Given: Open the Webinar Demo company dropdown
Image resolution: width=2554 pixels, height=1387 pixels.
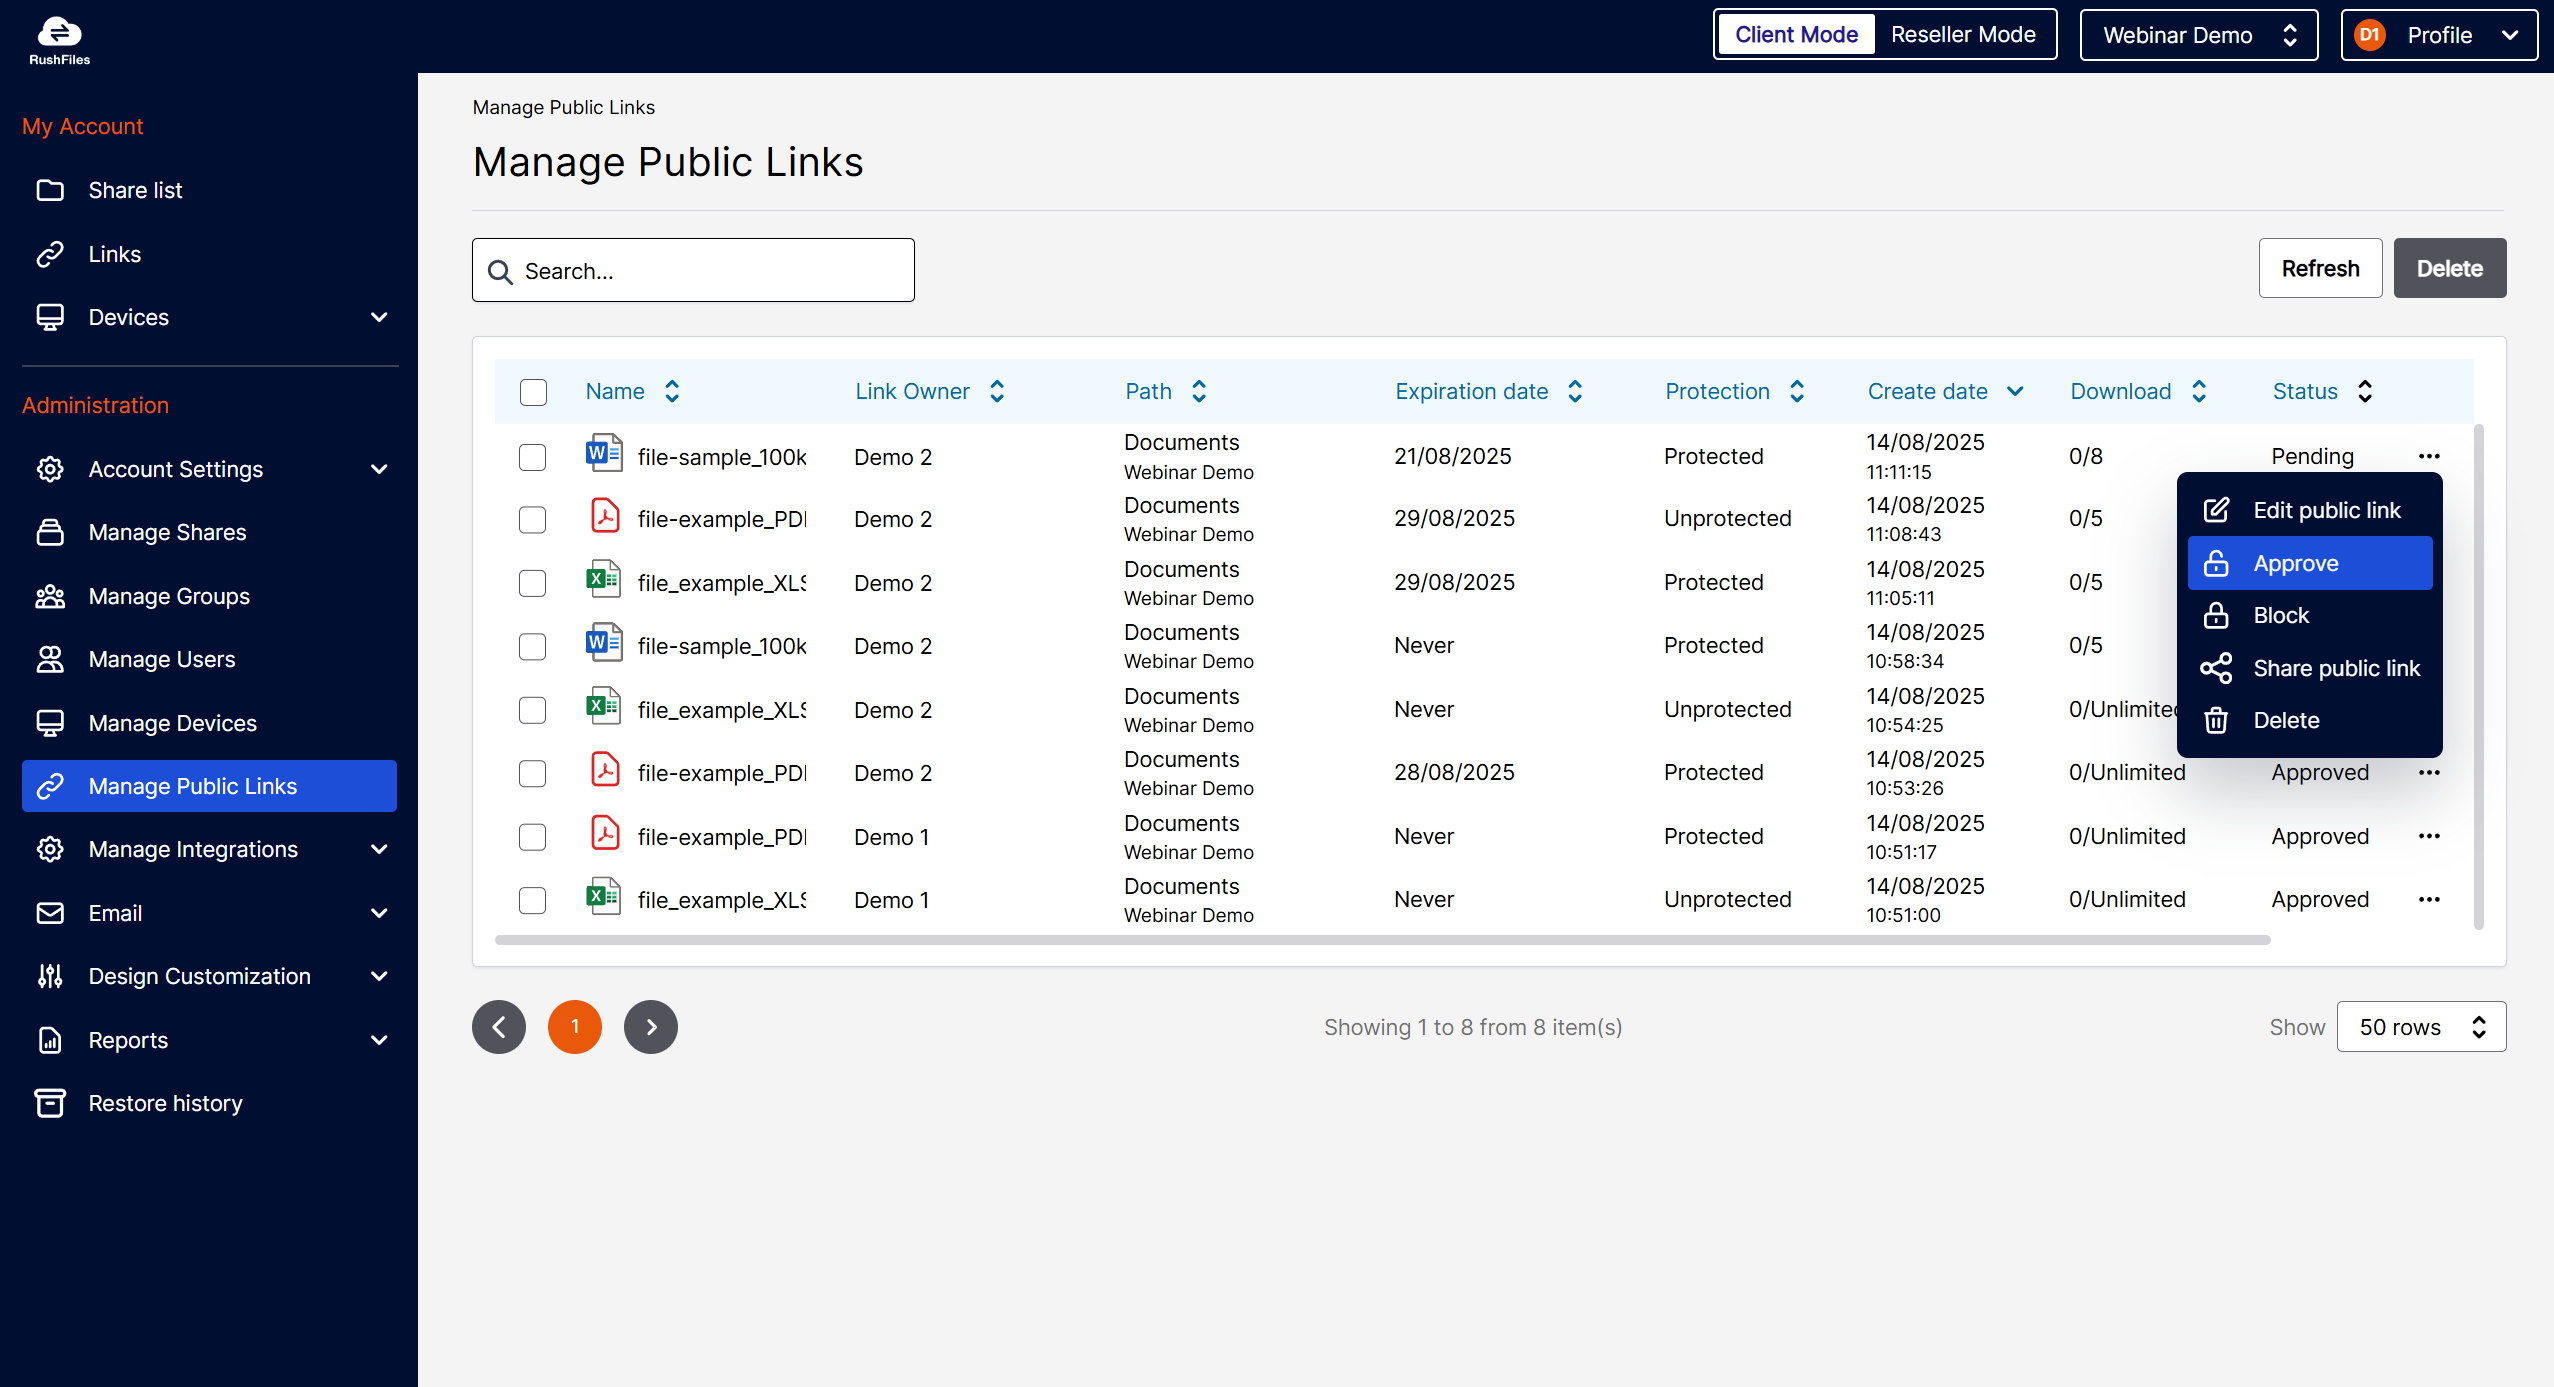Looking at the screenshot, I should (x=2198, y=35).
